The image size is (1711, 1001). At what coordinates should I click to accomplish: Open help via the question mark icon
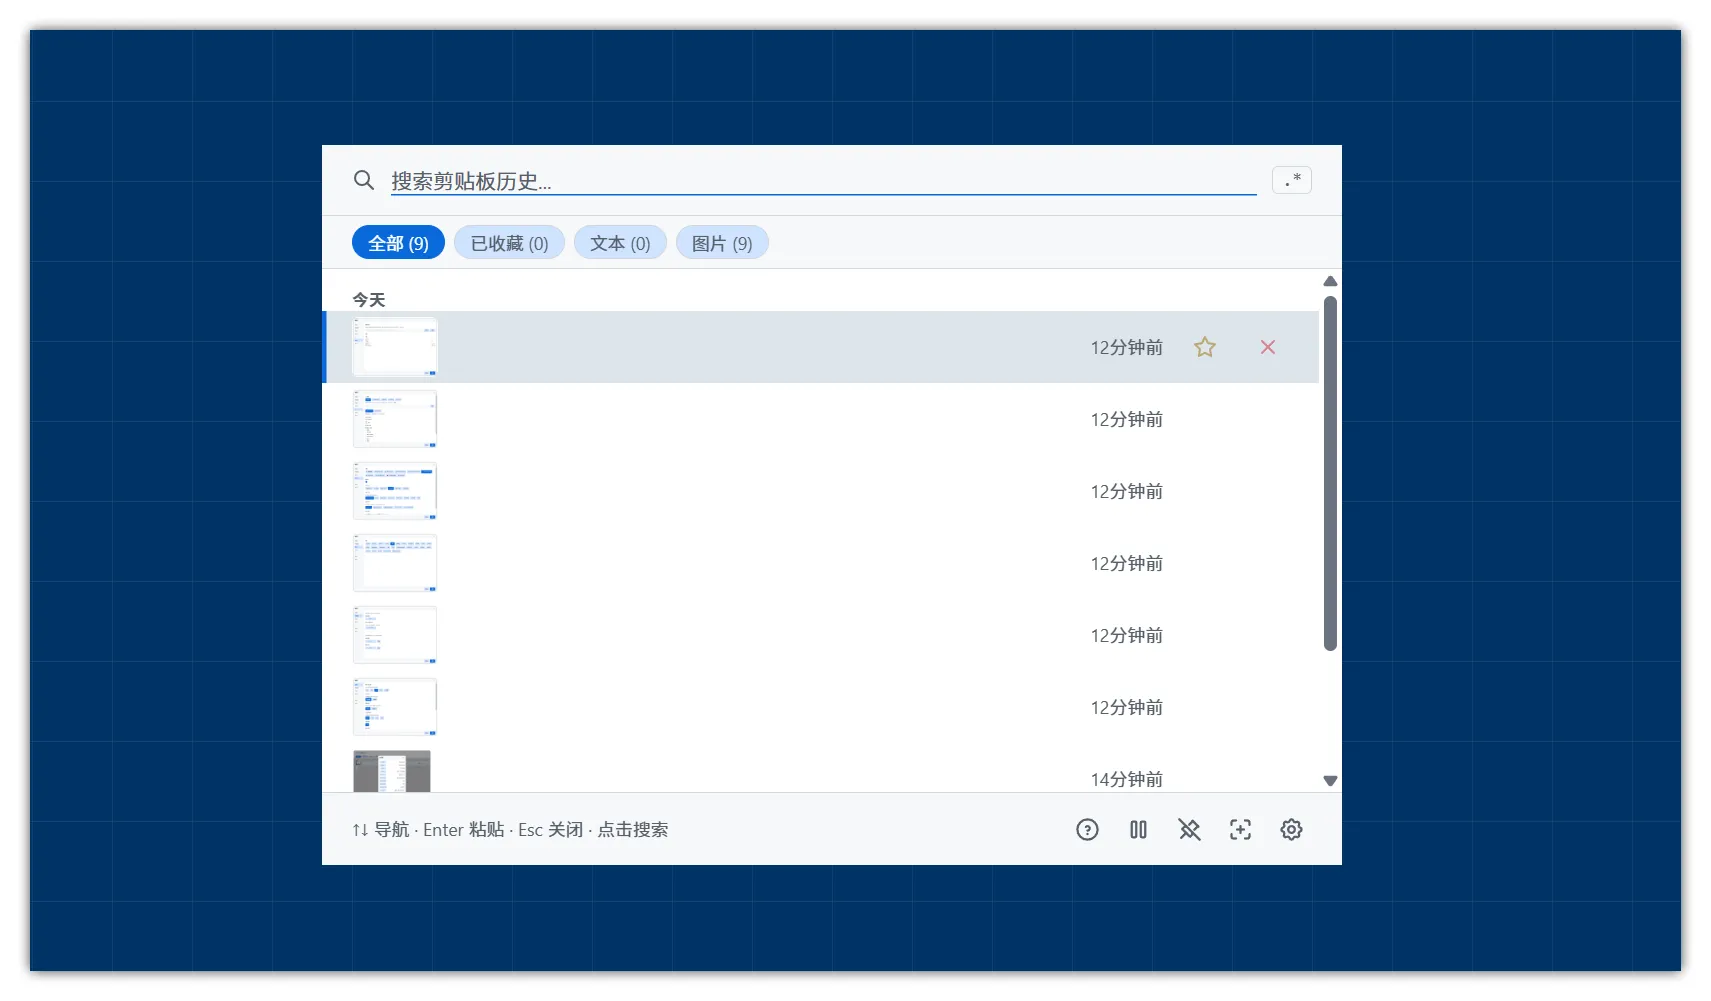tap(1087, 829)
